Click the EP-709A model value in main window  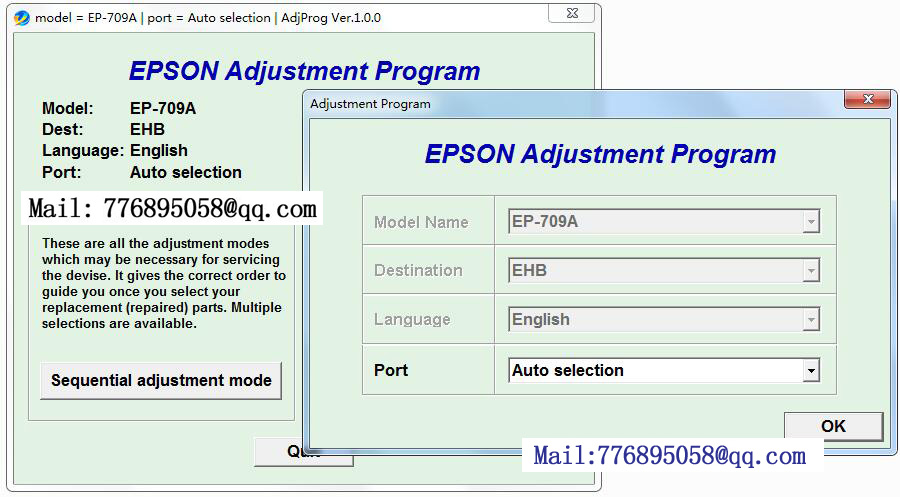163,108
